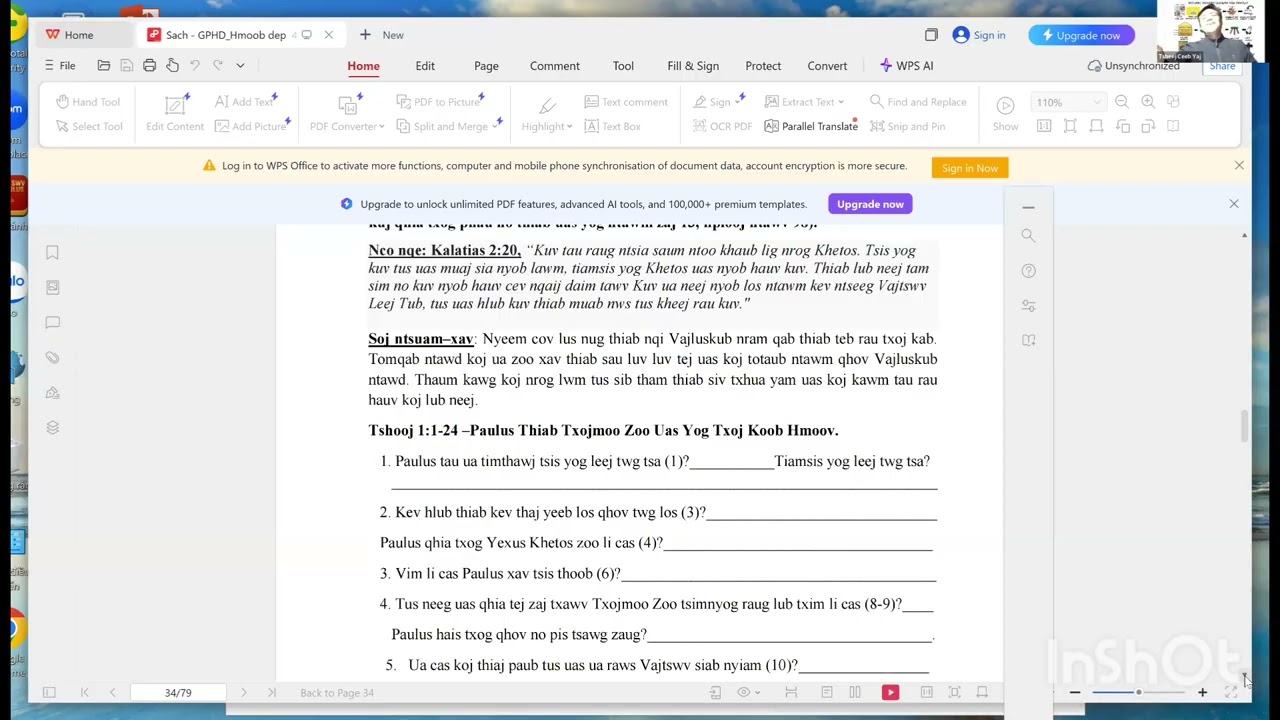Click the Show play button
Image resolution: width=1280 pixels, height=720 pixels.
pyautogui.click(x=1005, y=113)
